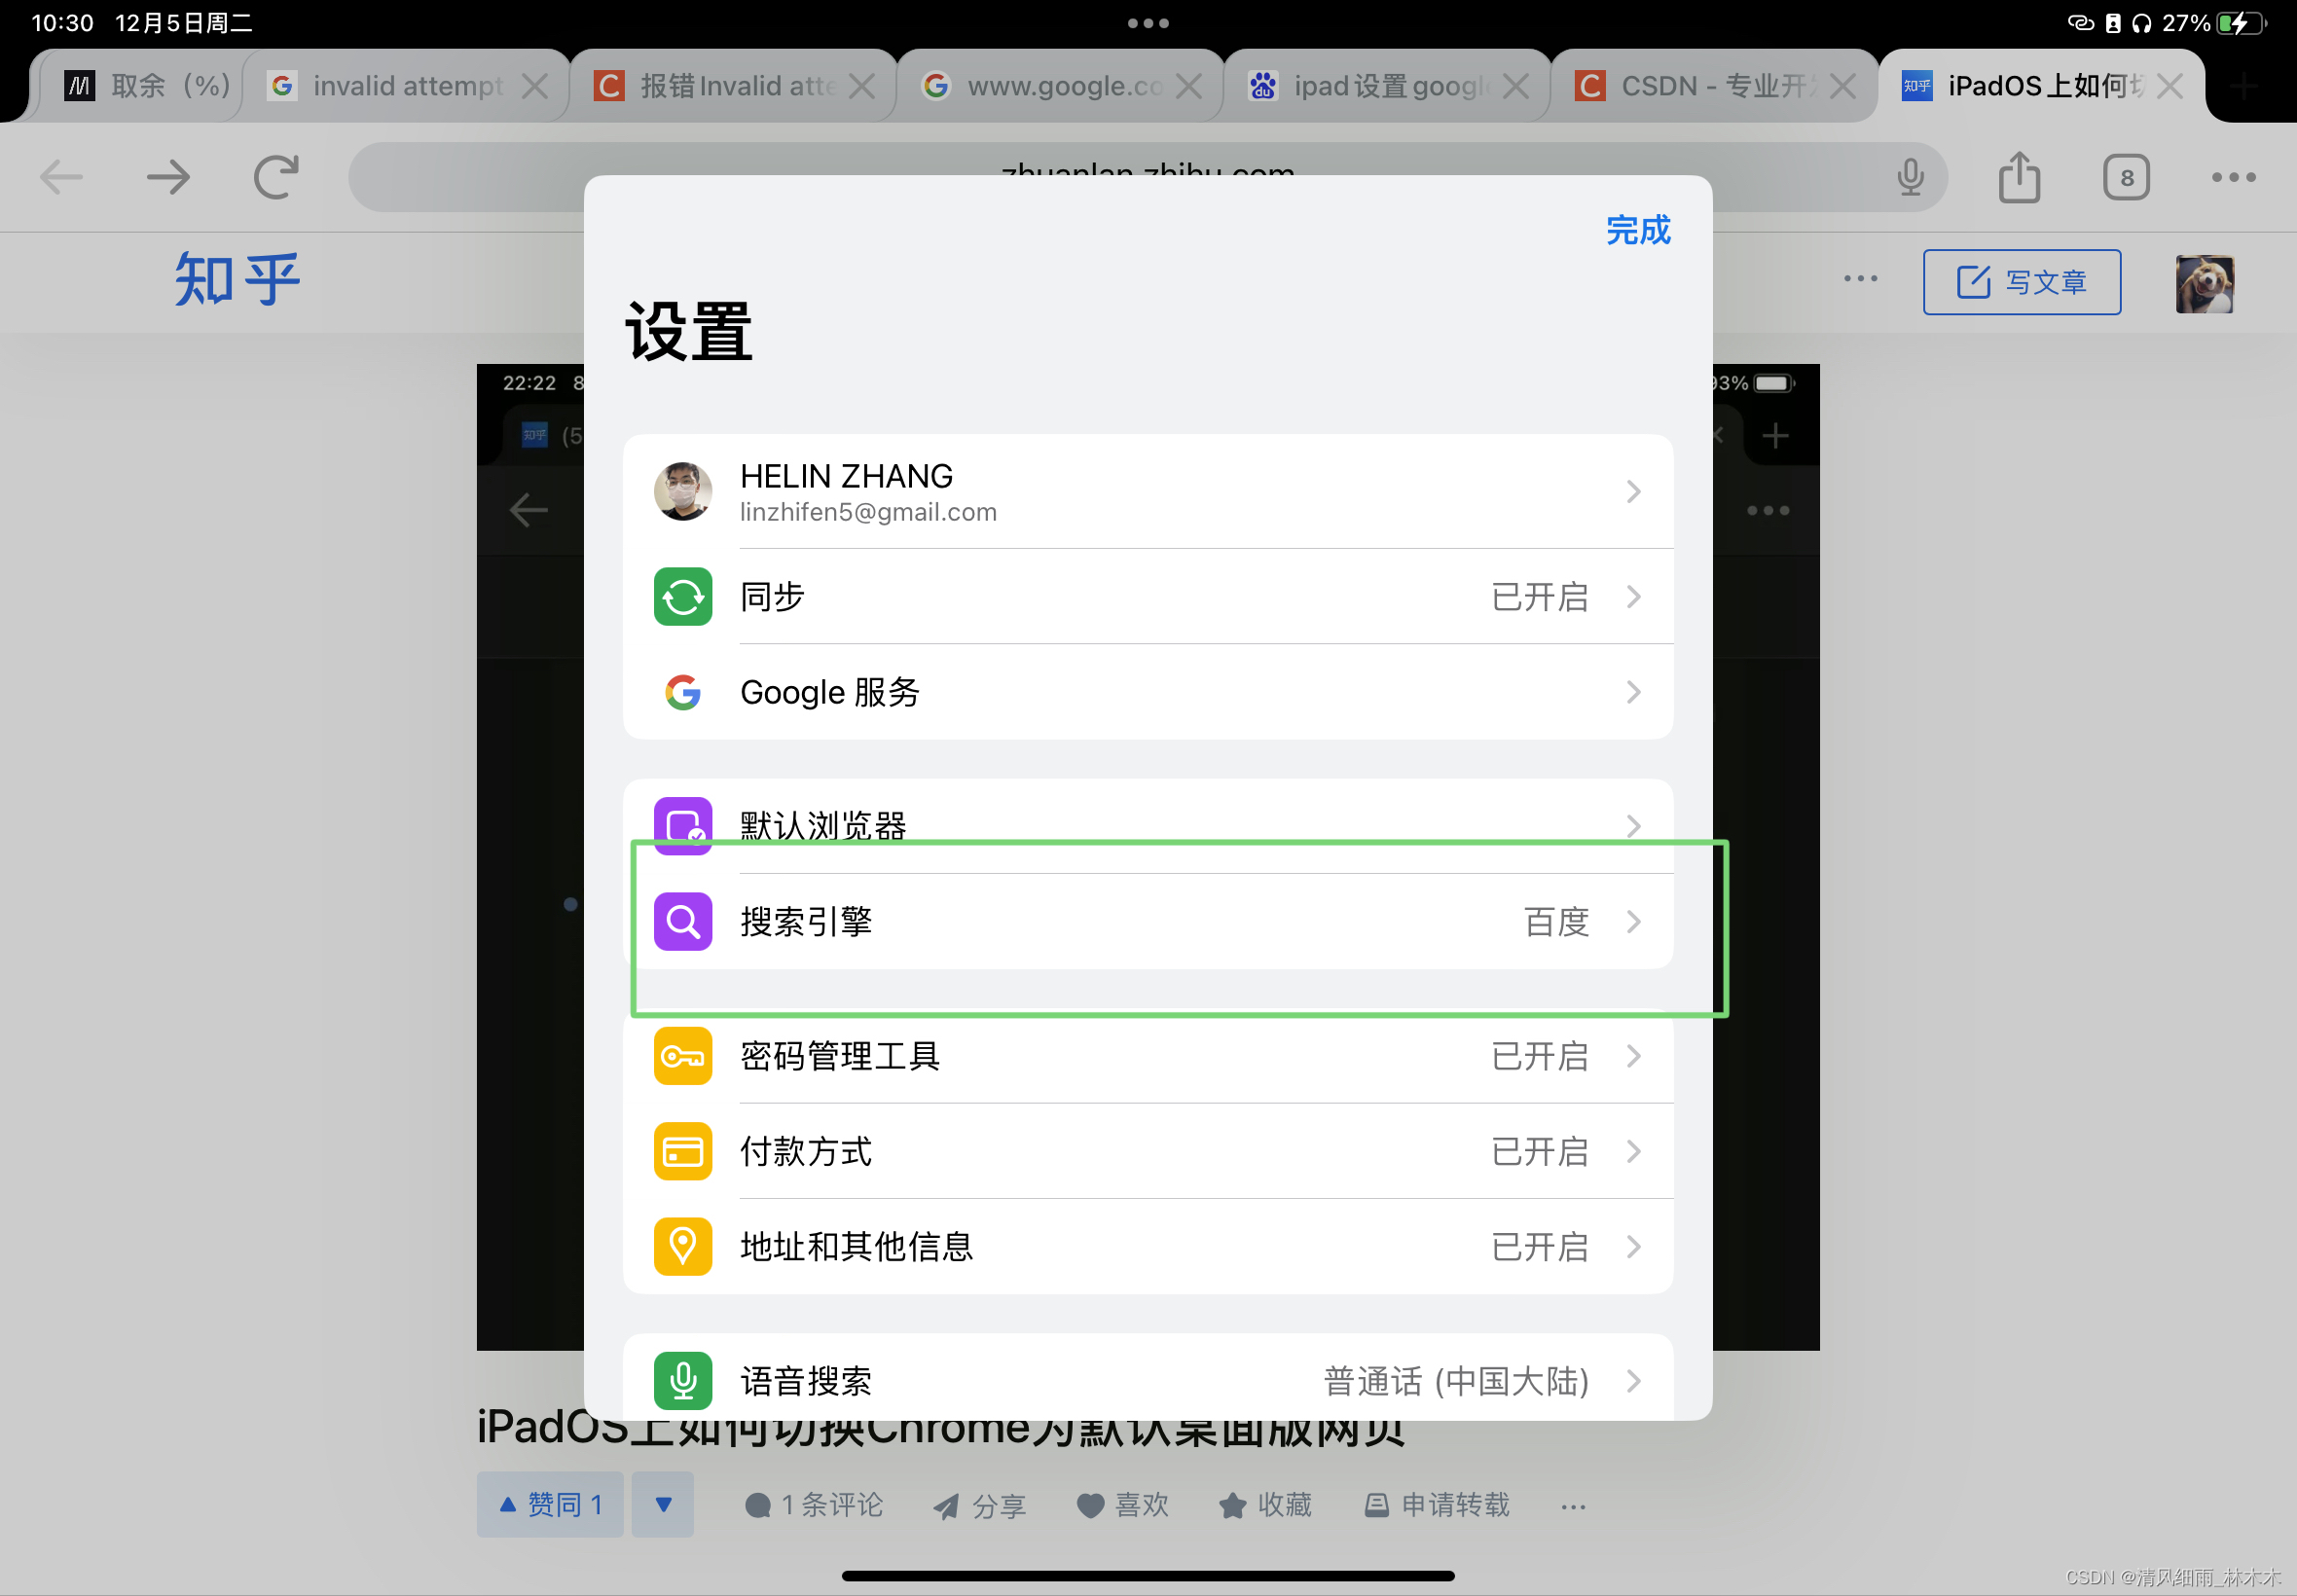
Task: Tap the purple 默认浏览器 icon
Action: pyautogui.click(x=682, y=825)
